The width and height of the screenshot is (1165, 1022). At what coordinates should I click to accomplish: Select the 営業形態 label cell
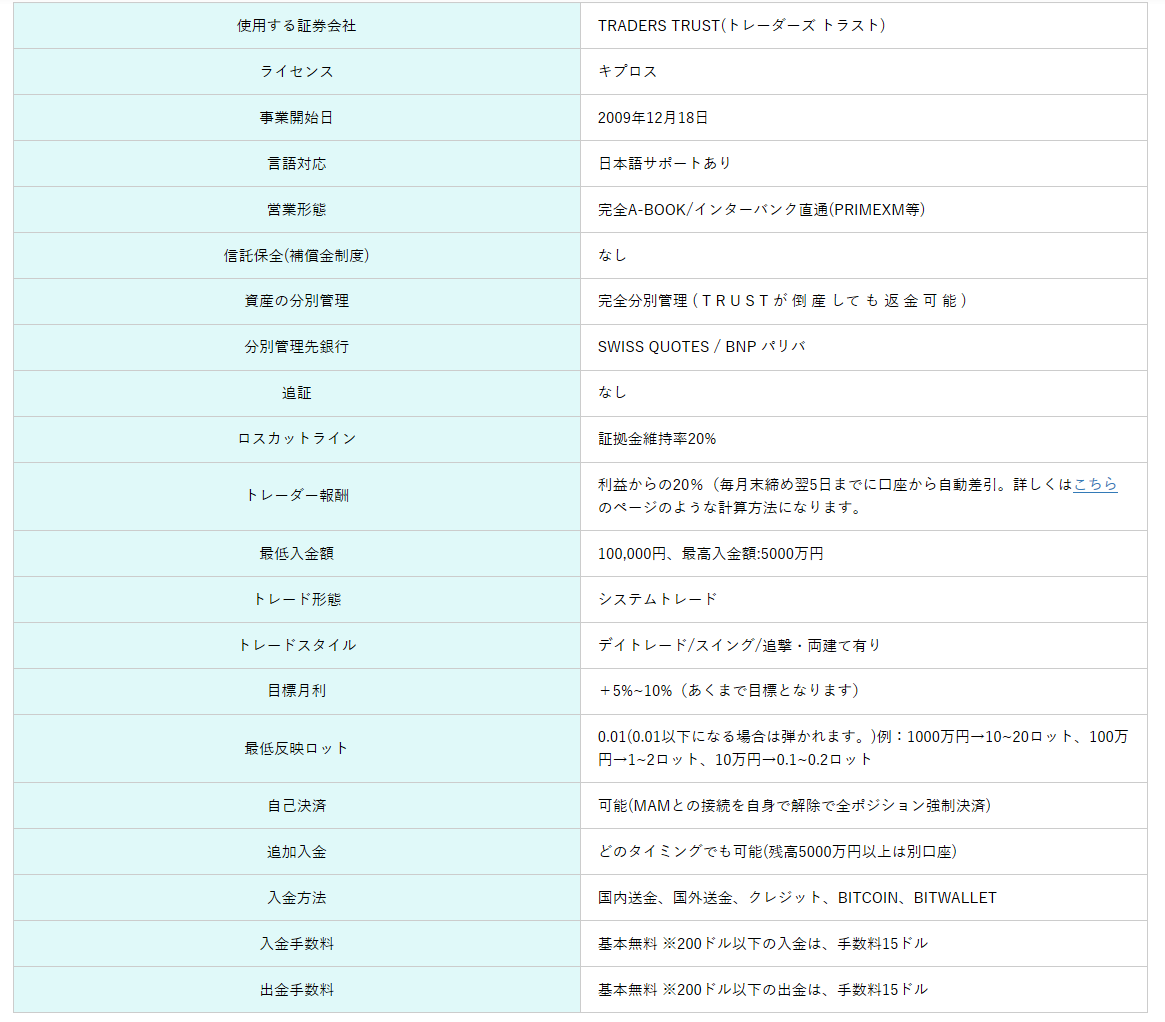[x=296, y=209]
